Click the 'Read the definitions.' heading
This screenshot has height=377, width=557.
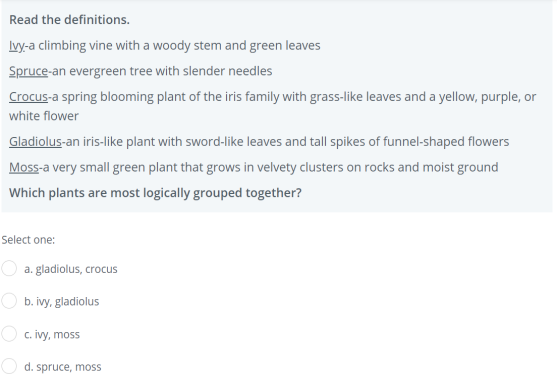[x=69, y=20]
